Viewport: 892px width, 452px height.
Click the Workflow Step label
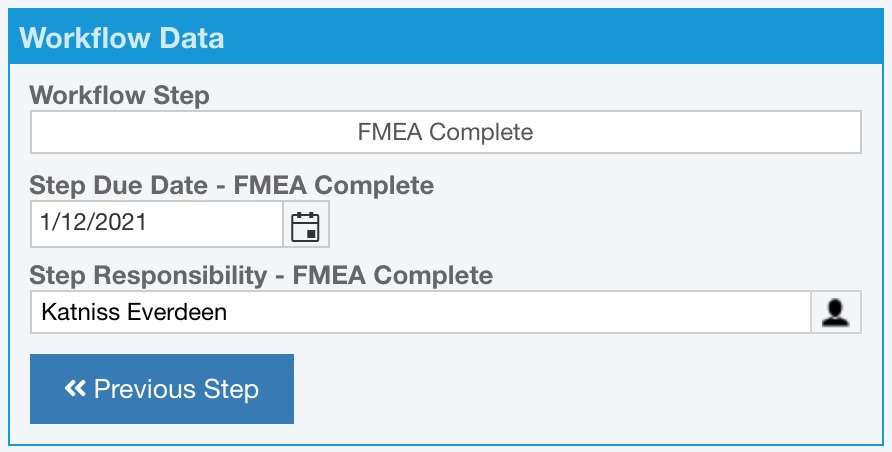pyautogui.click(x=119, y=94)
